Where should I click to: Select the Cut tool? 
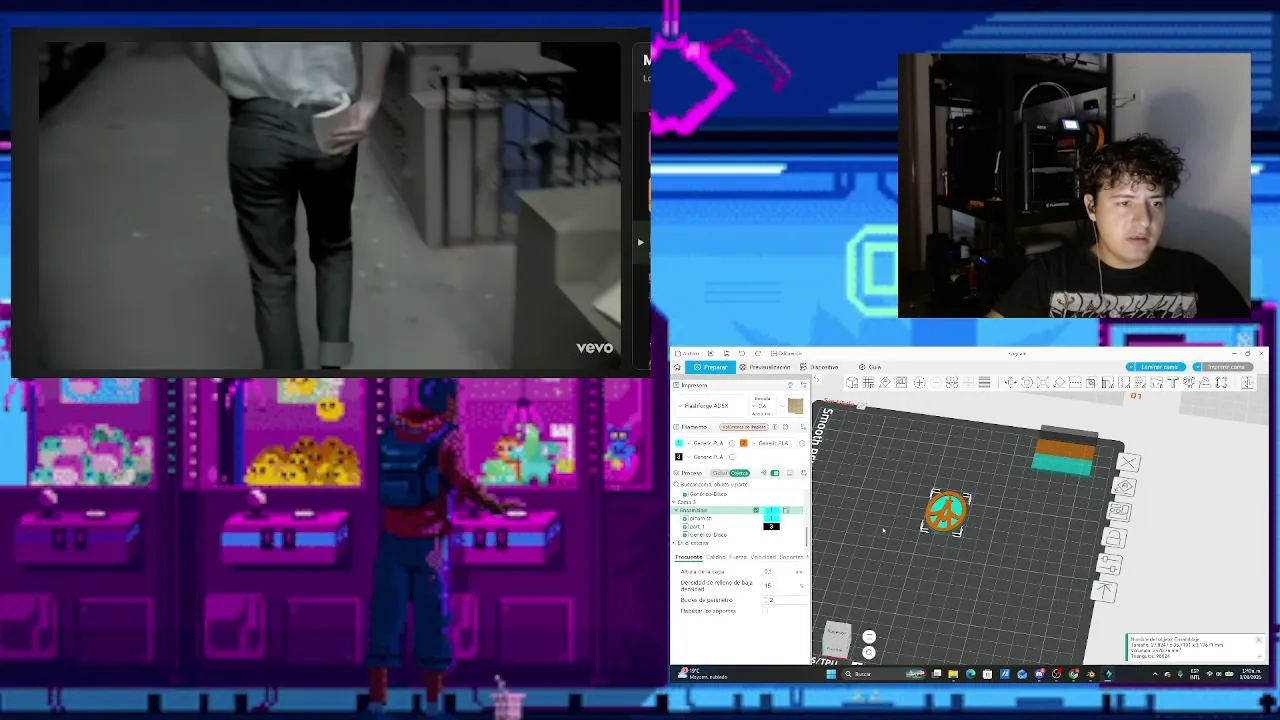pyautogui.click(x=1075, y=382)
